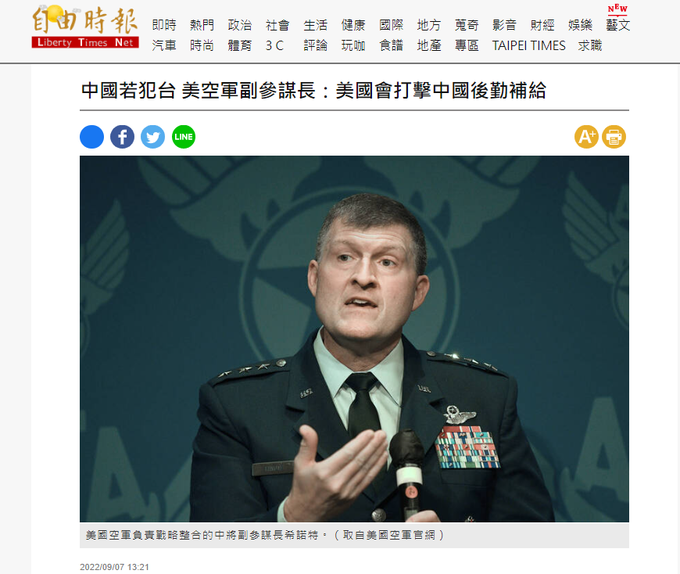Image resolution: width=680 pixels, height=574 pixels.
Task: Increase font size with A+ icon
Action: point(586,137)
